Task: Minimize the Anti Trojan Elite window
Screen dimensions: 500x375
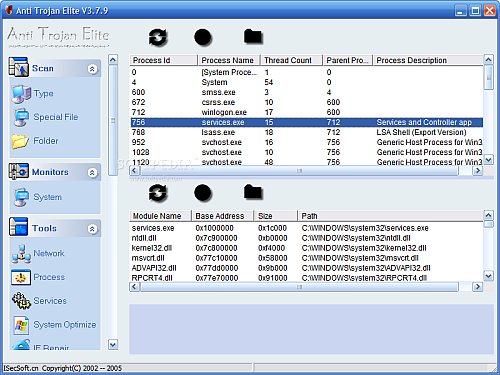Action: click(x=461, y=11)
